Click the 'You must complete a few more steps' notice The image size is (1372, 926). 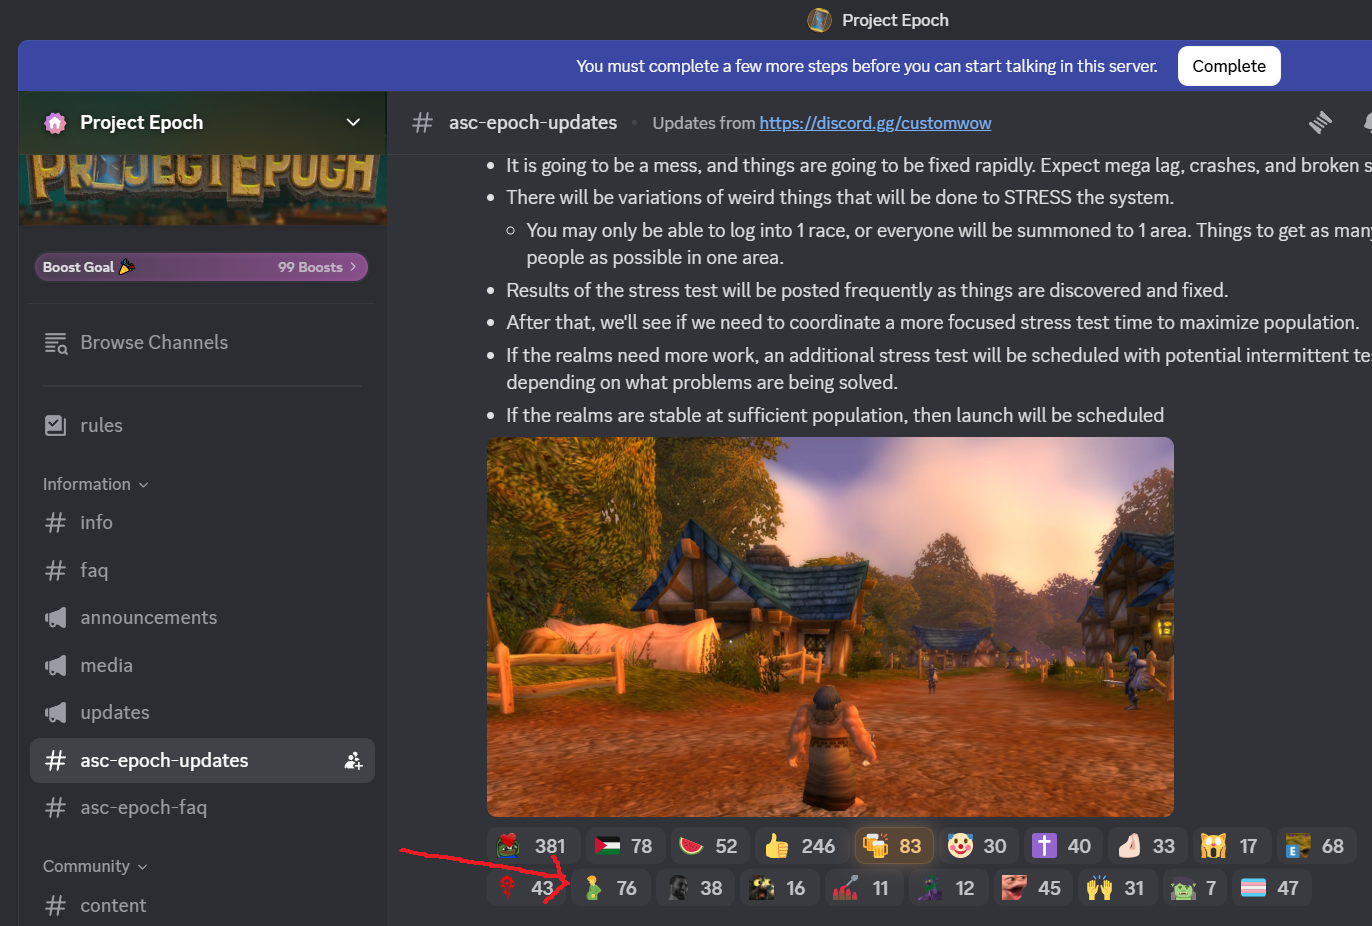(867, 66)
